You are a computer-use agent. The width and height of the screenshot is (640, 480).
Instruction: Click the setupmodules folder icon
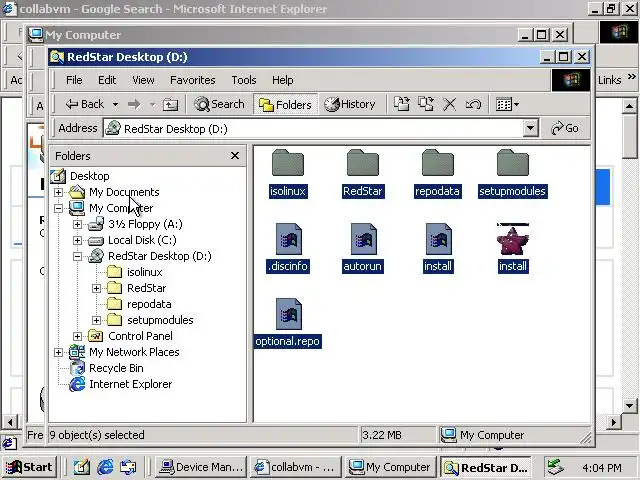[x=513, y=163]
